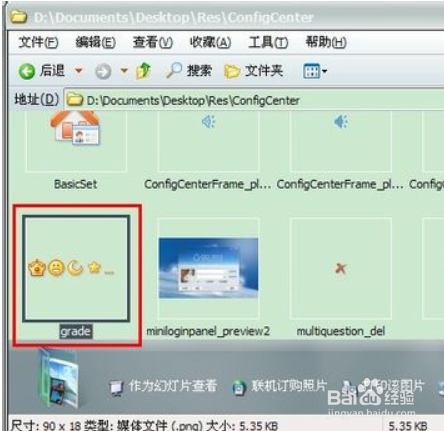Viewport: 444px width, 431px height.
Task: Click the title bar folder icon
Action: 19,17
